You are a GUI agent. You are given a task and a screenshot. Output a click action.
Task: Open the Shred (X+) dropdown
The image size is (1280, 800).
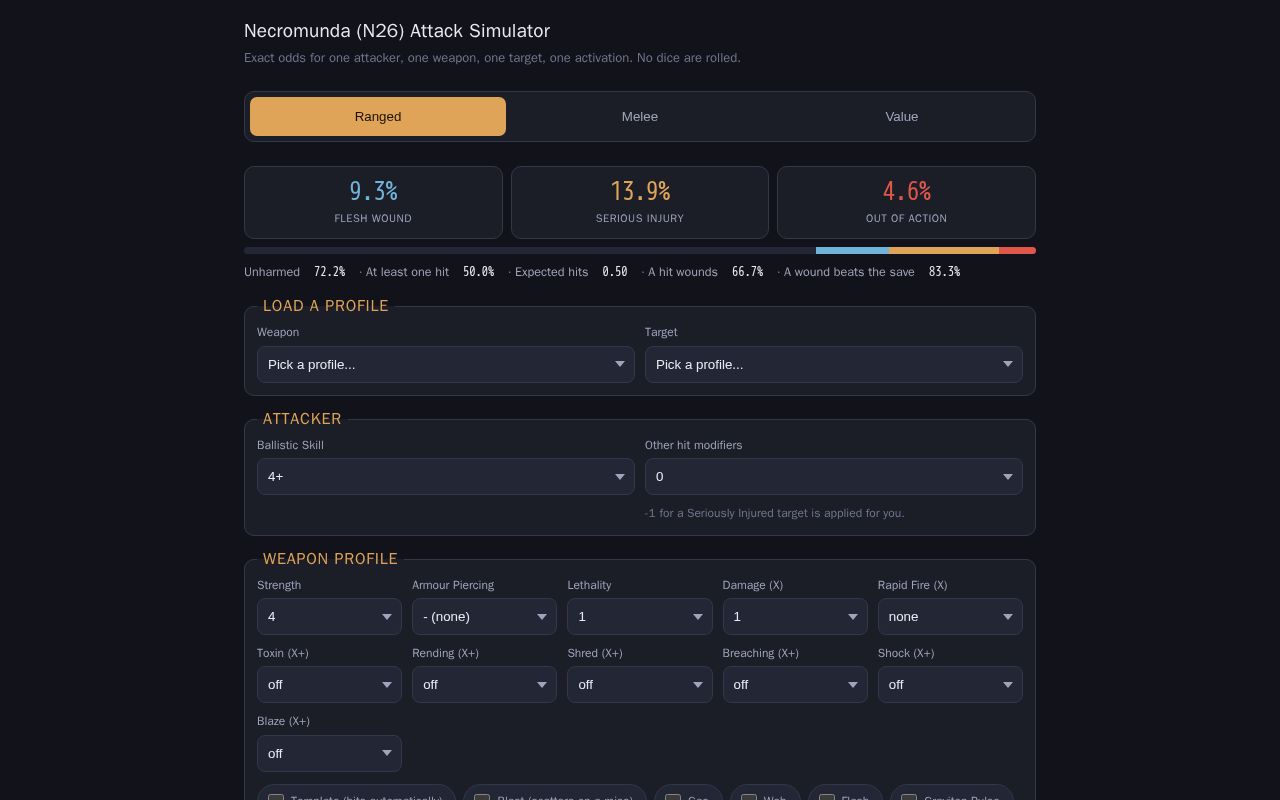640,684
